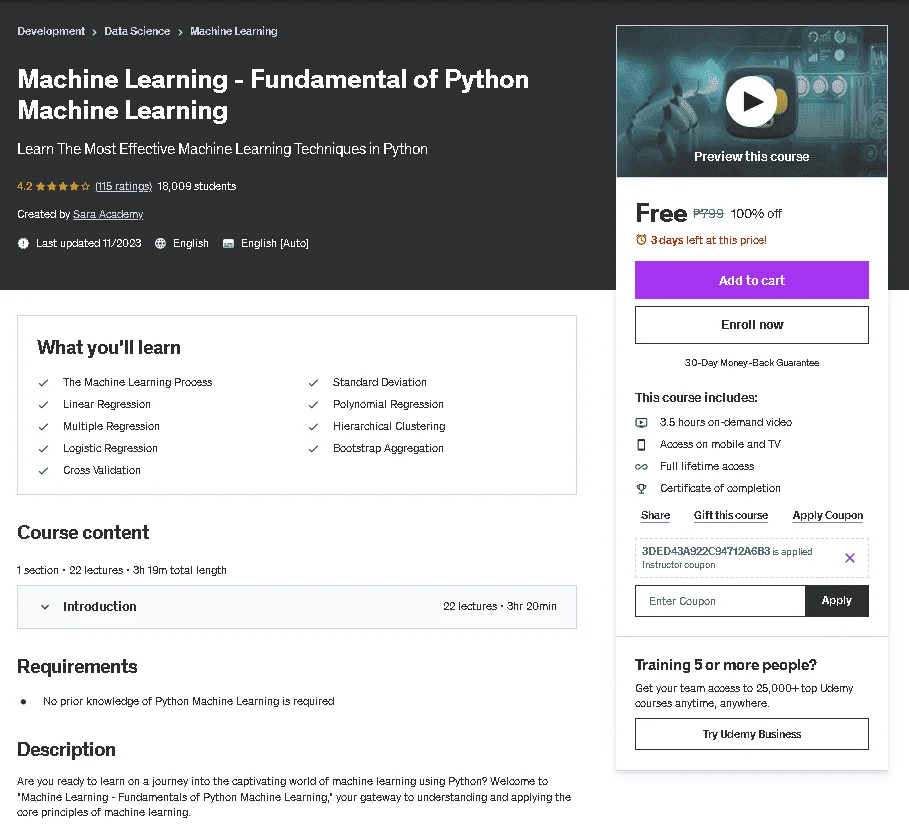Screen dimensions: 909x831
Task: Click checkmark beside Cross Validation
Action: [43, 471]
